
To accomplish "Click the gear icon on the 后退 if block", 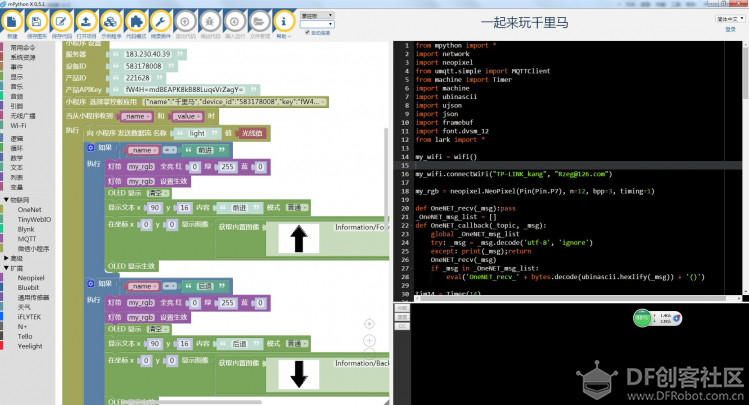I will click(91, 284).
